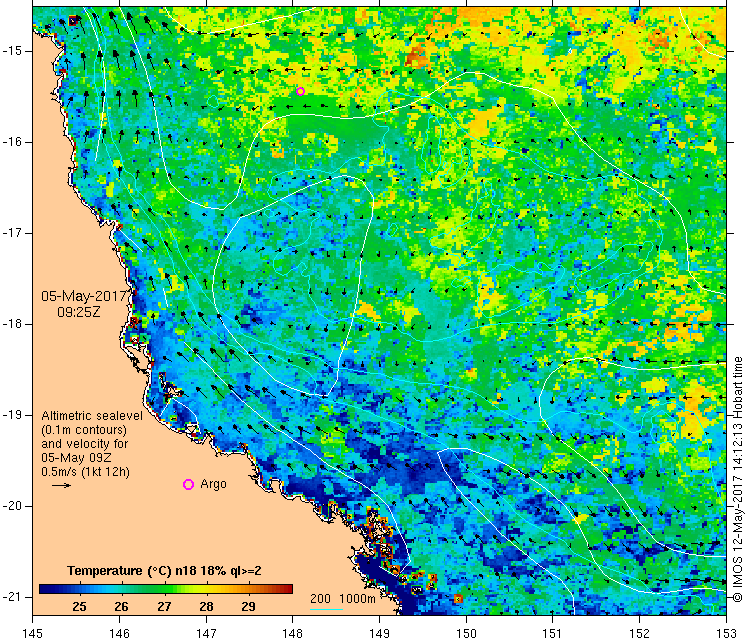Viewport: 750px width, 640px height.
Task: Click the colorbar tick label '26'
Action: coord(121,607)
